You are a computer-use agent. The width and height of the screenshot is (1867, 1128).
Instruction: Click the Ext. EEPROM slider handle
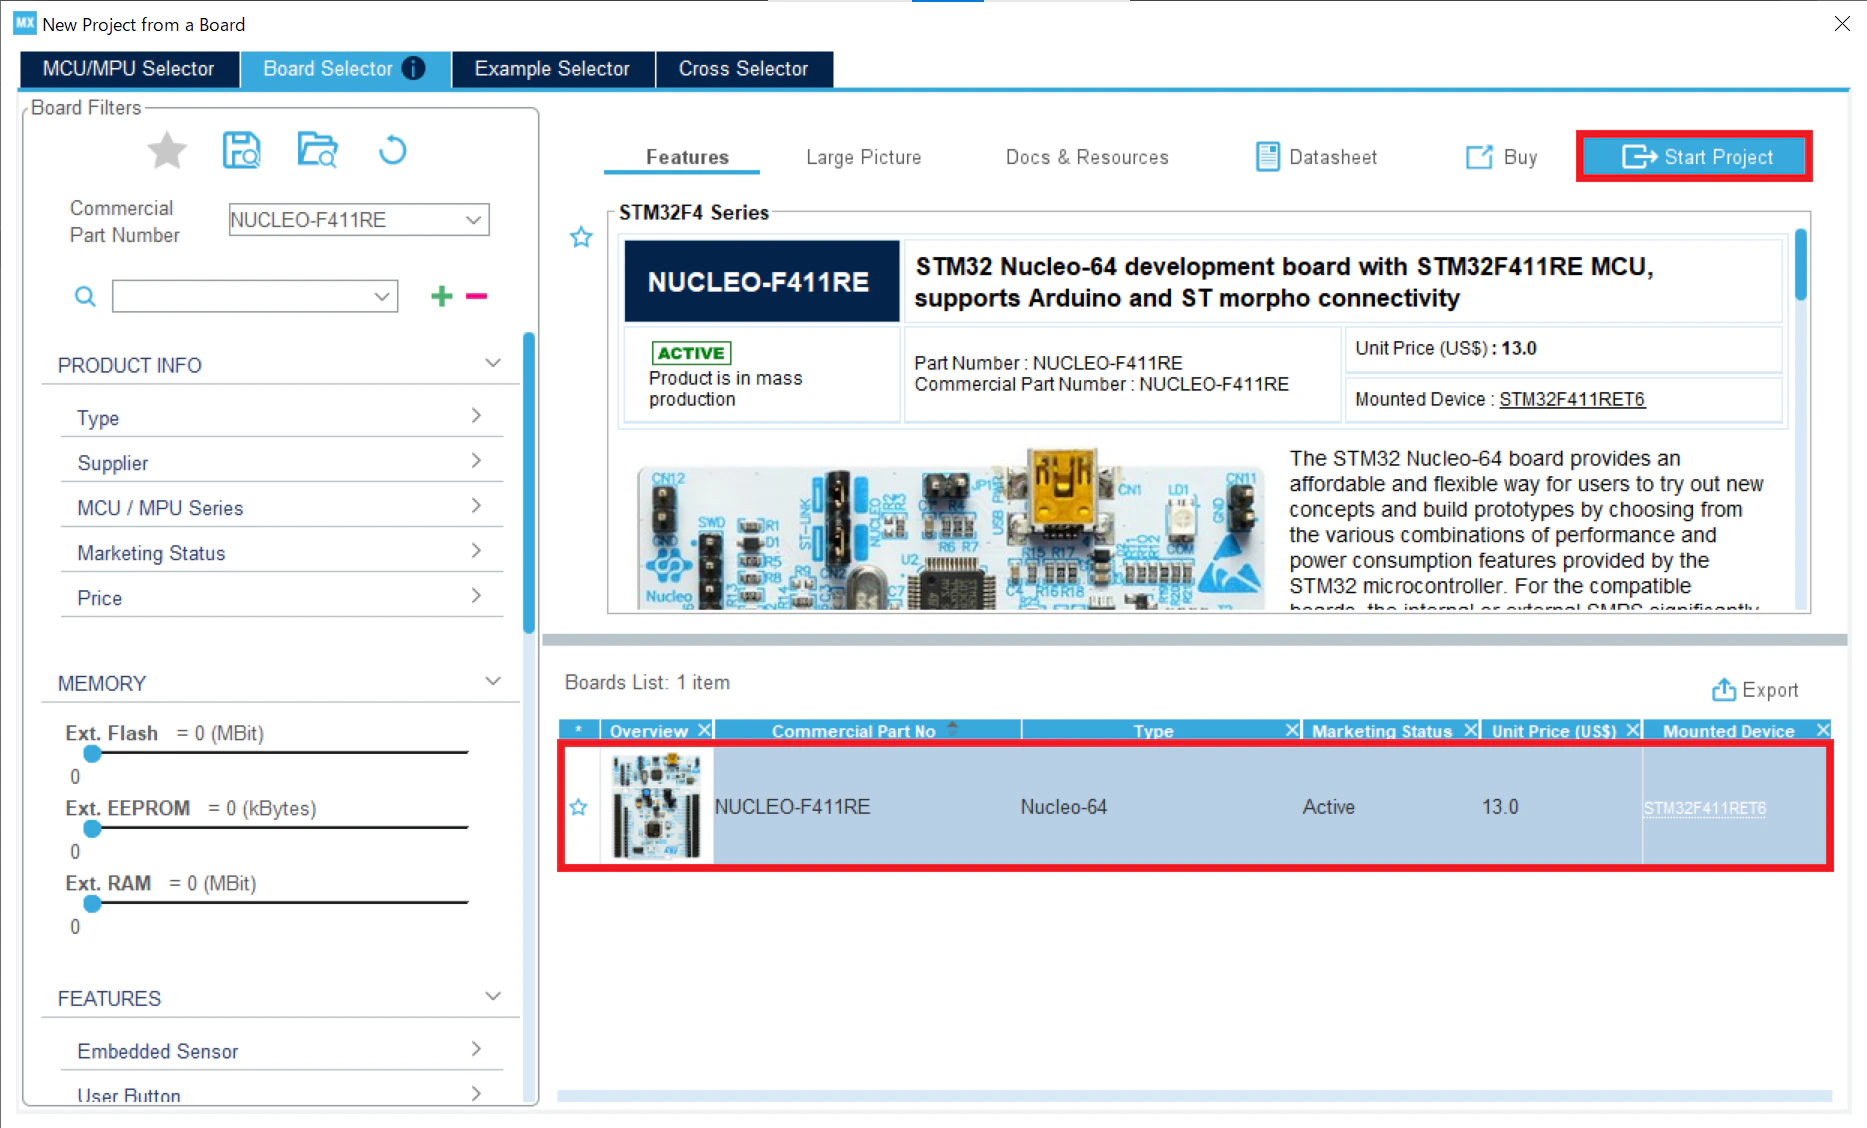click(92, 828)
